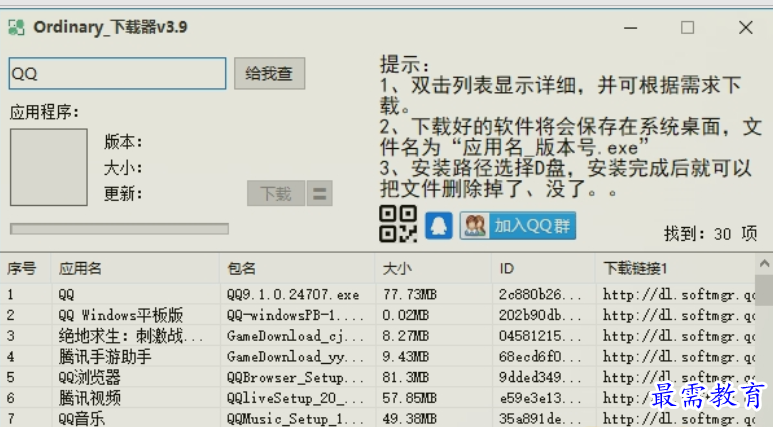The height and width of the screenshot is (427, 773).
Task: Click ID cell 2c880b26...
Action: point(540,295)
